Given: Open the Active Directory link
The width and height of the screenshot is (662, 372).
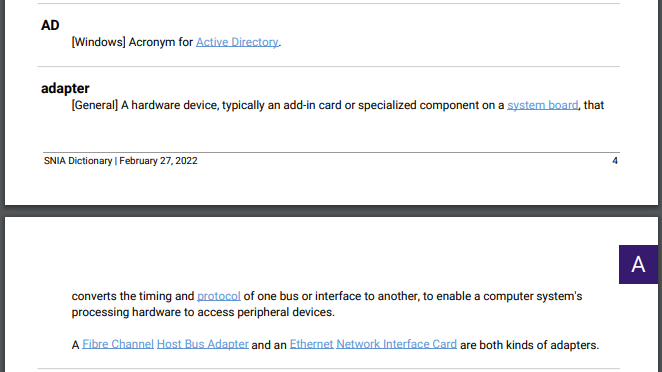Looking at the screenshot, I should (x=237, y=42).
